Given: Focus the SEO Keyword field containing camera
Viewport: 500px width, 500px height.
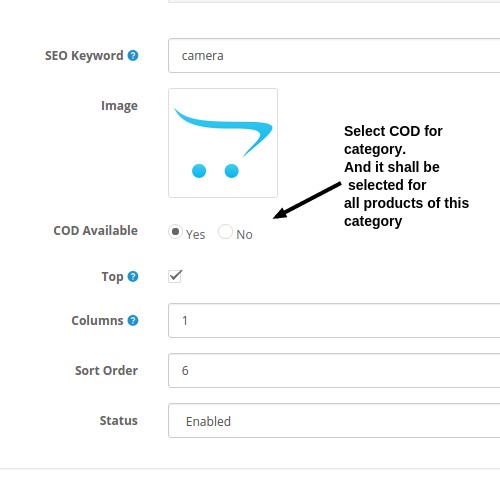Looking at the screenshot, I should [334, 55].
